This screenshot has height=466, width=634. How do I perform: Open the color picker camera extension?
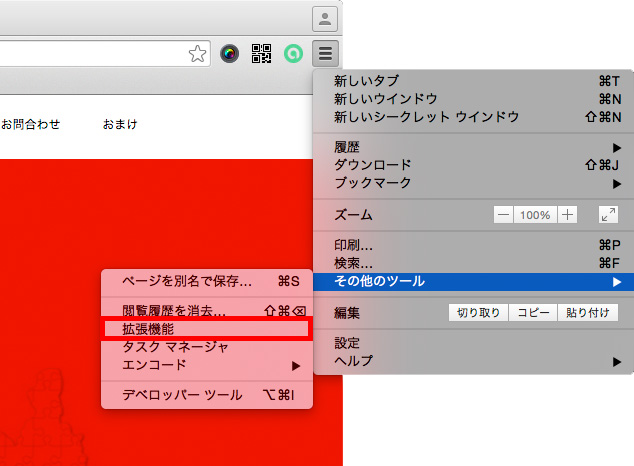[229, 53]
